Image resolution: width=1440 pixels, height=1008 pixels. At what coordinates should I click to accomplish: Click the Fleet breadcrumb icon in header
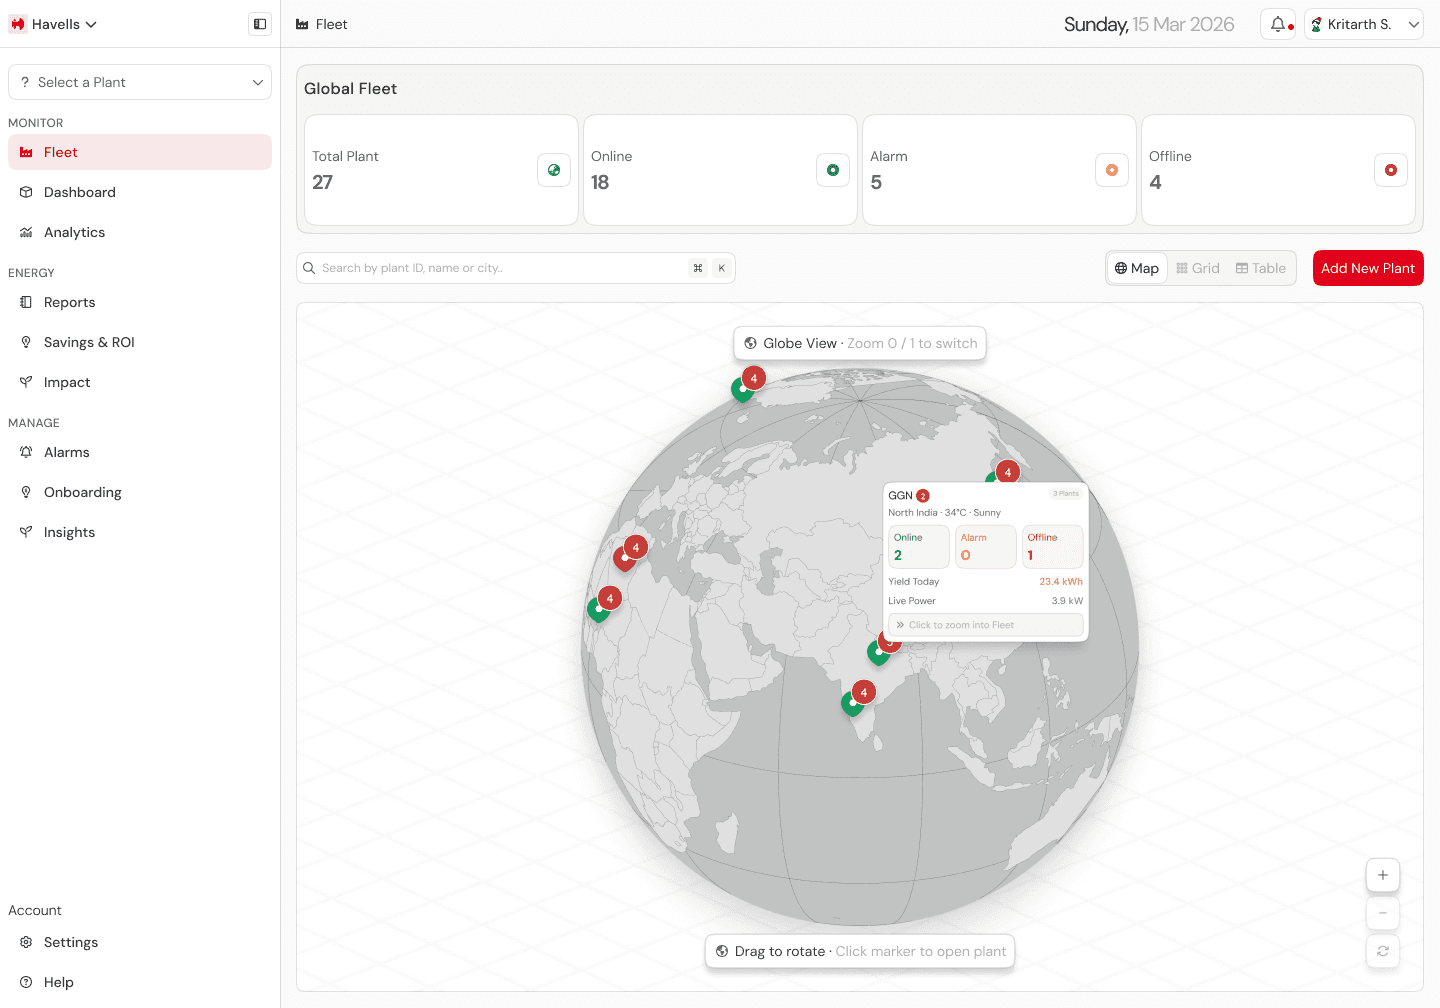302,24
